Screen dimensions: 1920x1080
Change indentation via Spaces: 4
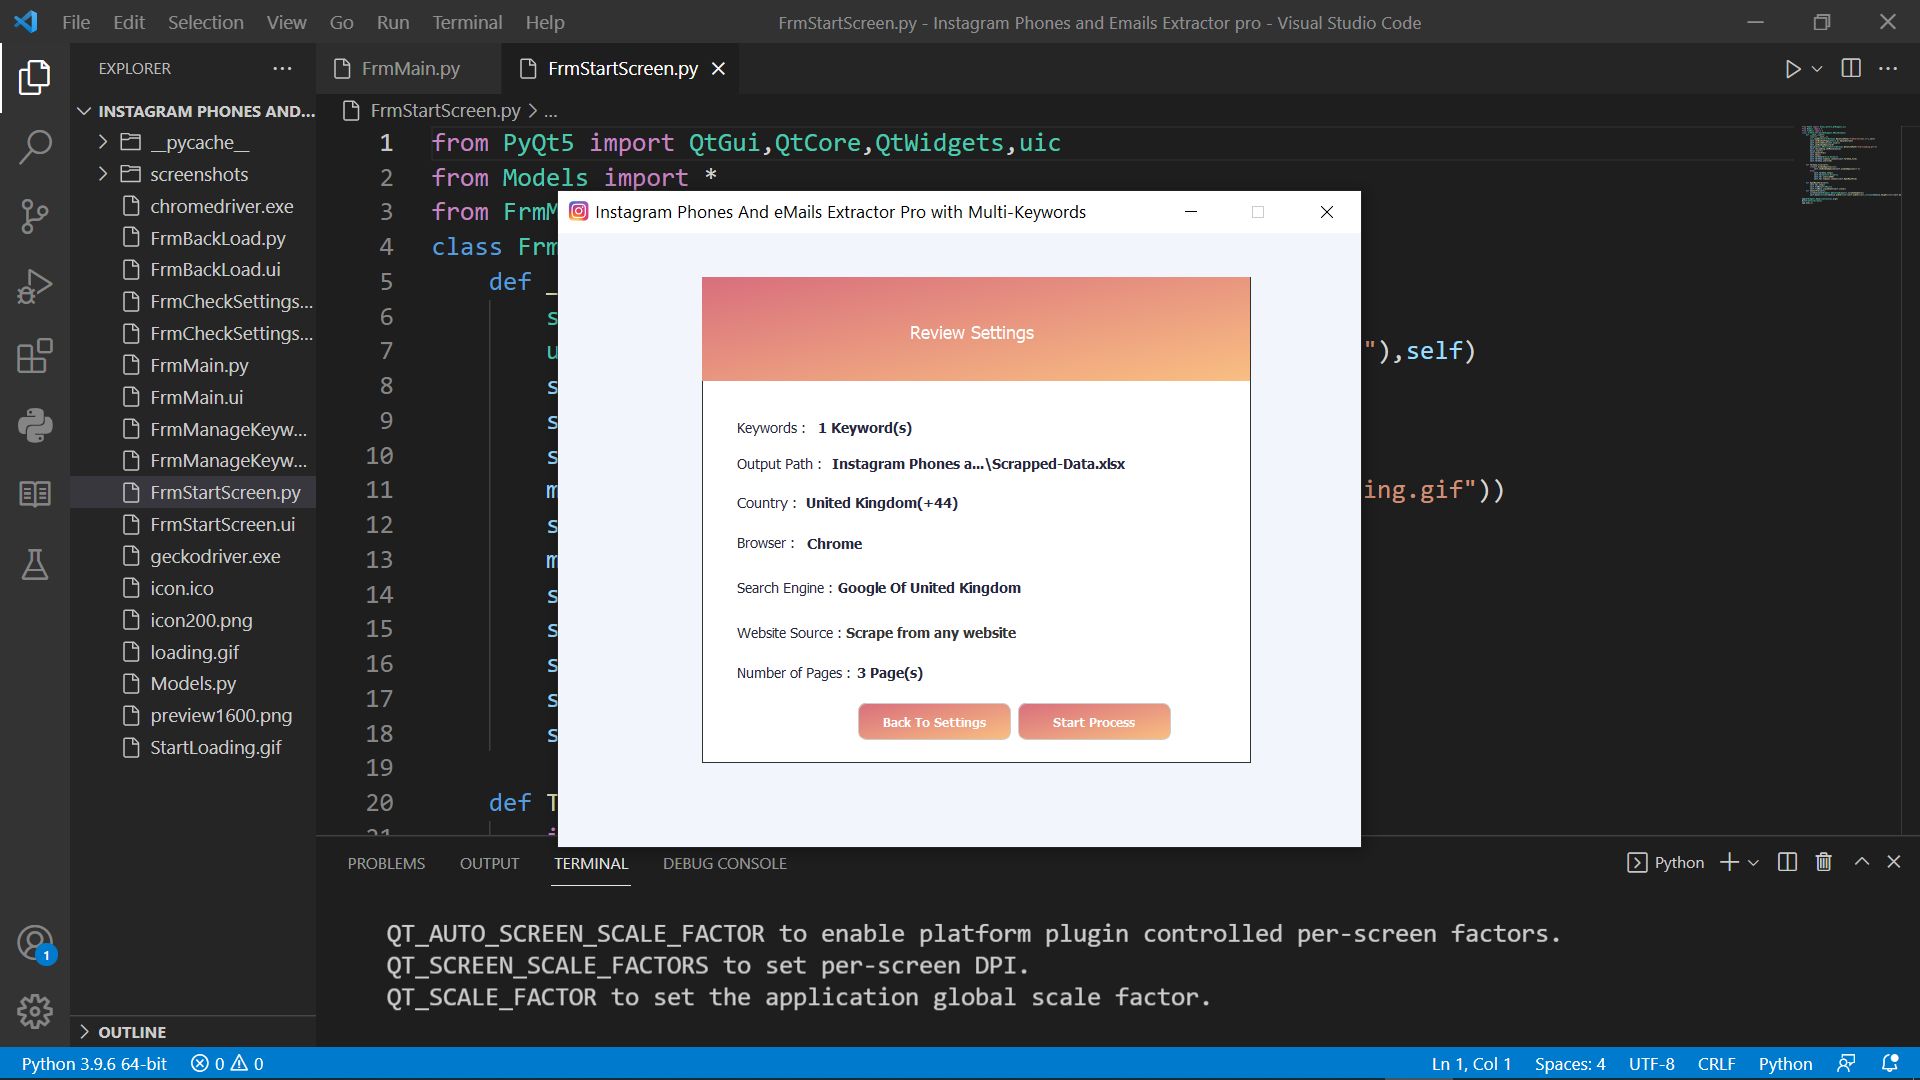(1570, 1064)
